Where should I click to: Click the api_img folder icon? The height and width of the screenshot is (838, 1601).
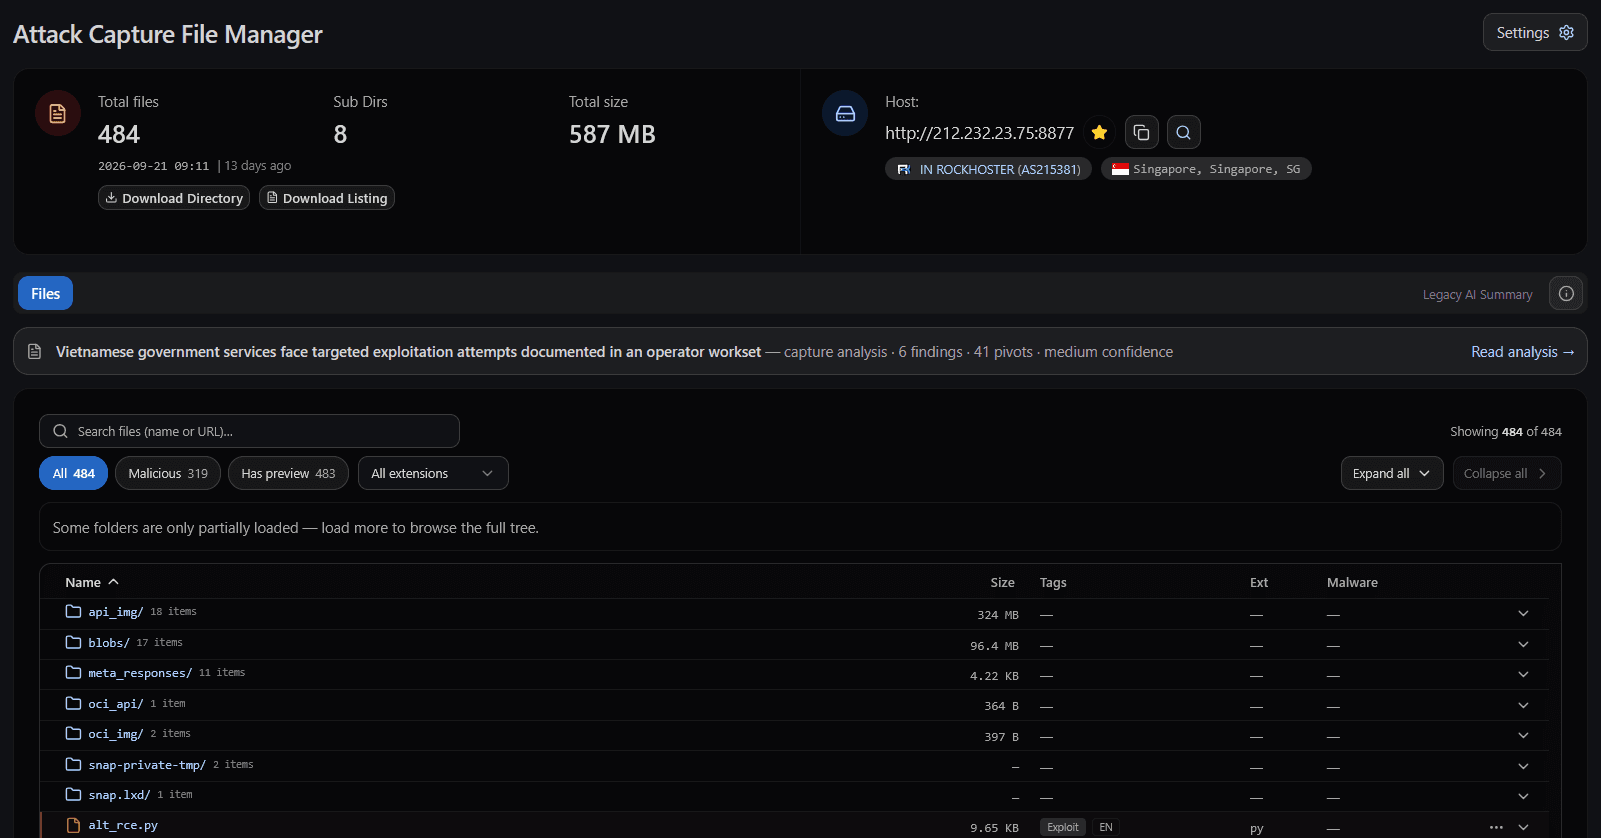point(73,612)
